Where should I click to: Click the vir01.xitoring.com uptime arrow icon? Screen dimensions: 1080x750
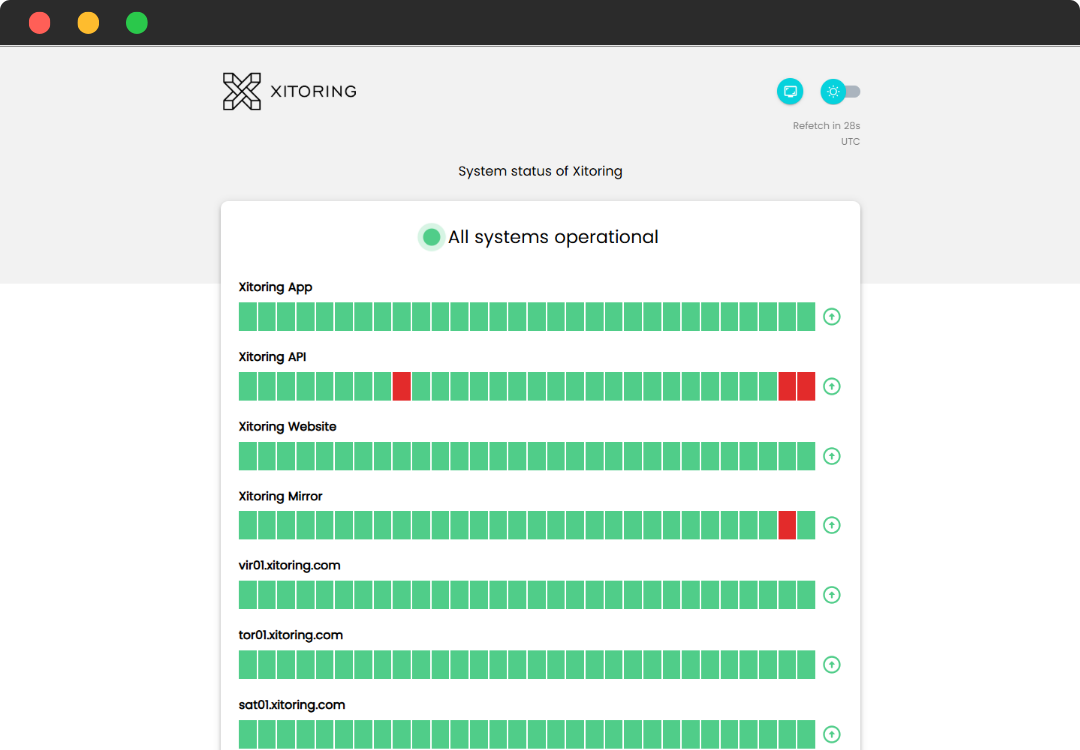click(x=831, y=595)
